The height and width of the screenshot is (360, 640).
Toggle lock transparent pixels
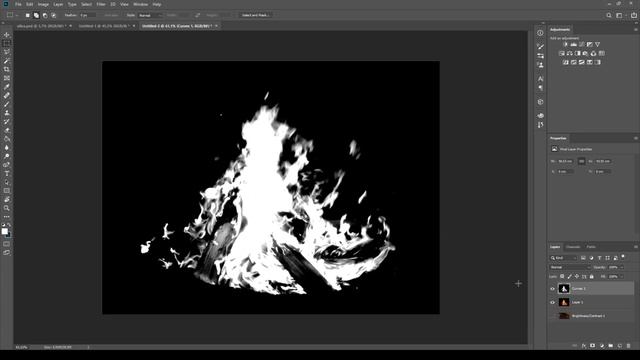[562, 276]
